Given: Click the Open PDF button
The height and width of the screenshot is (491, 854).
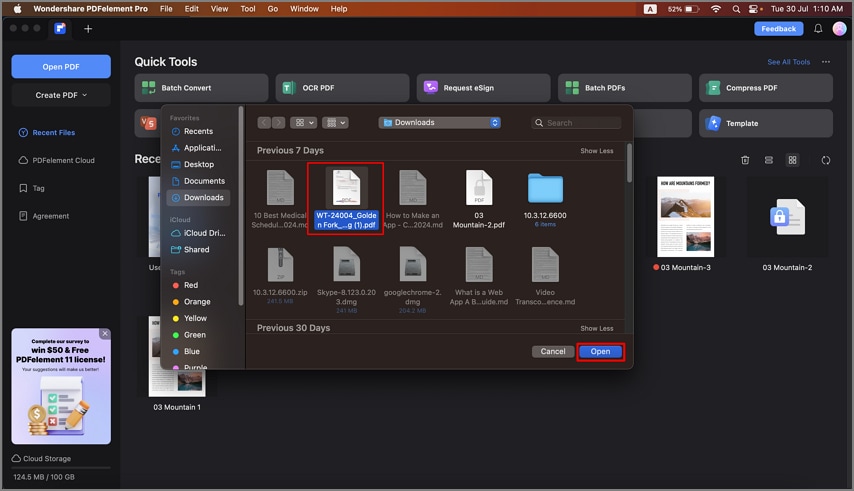Looking at the screenshot, I should (61, 66).
